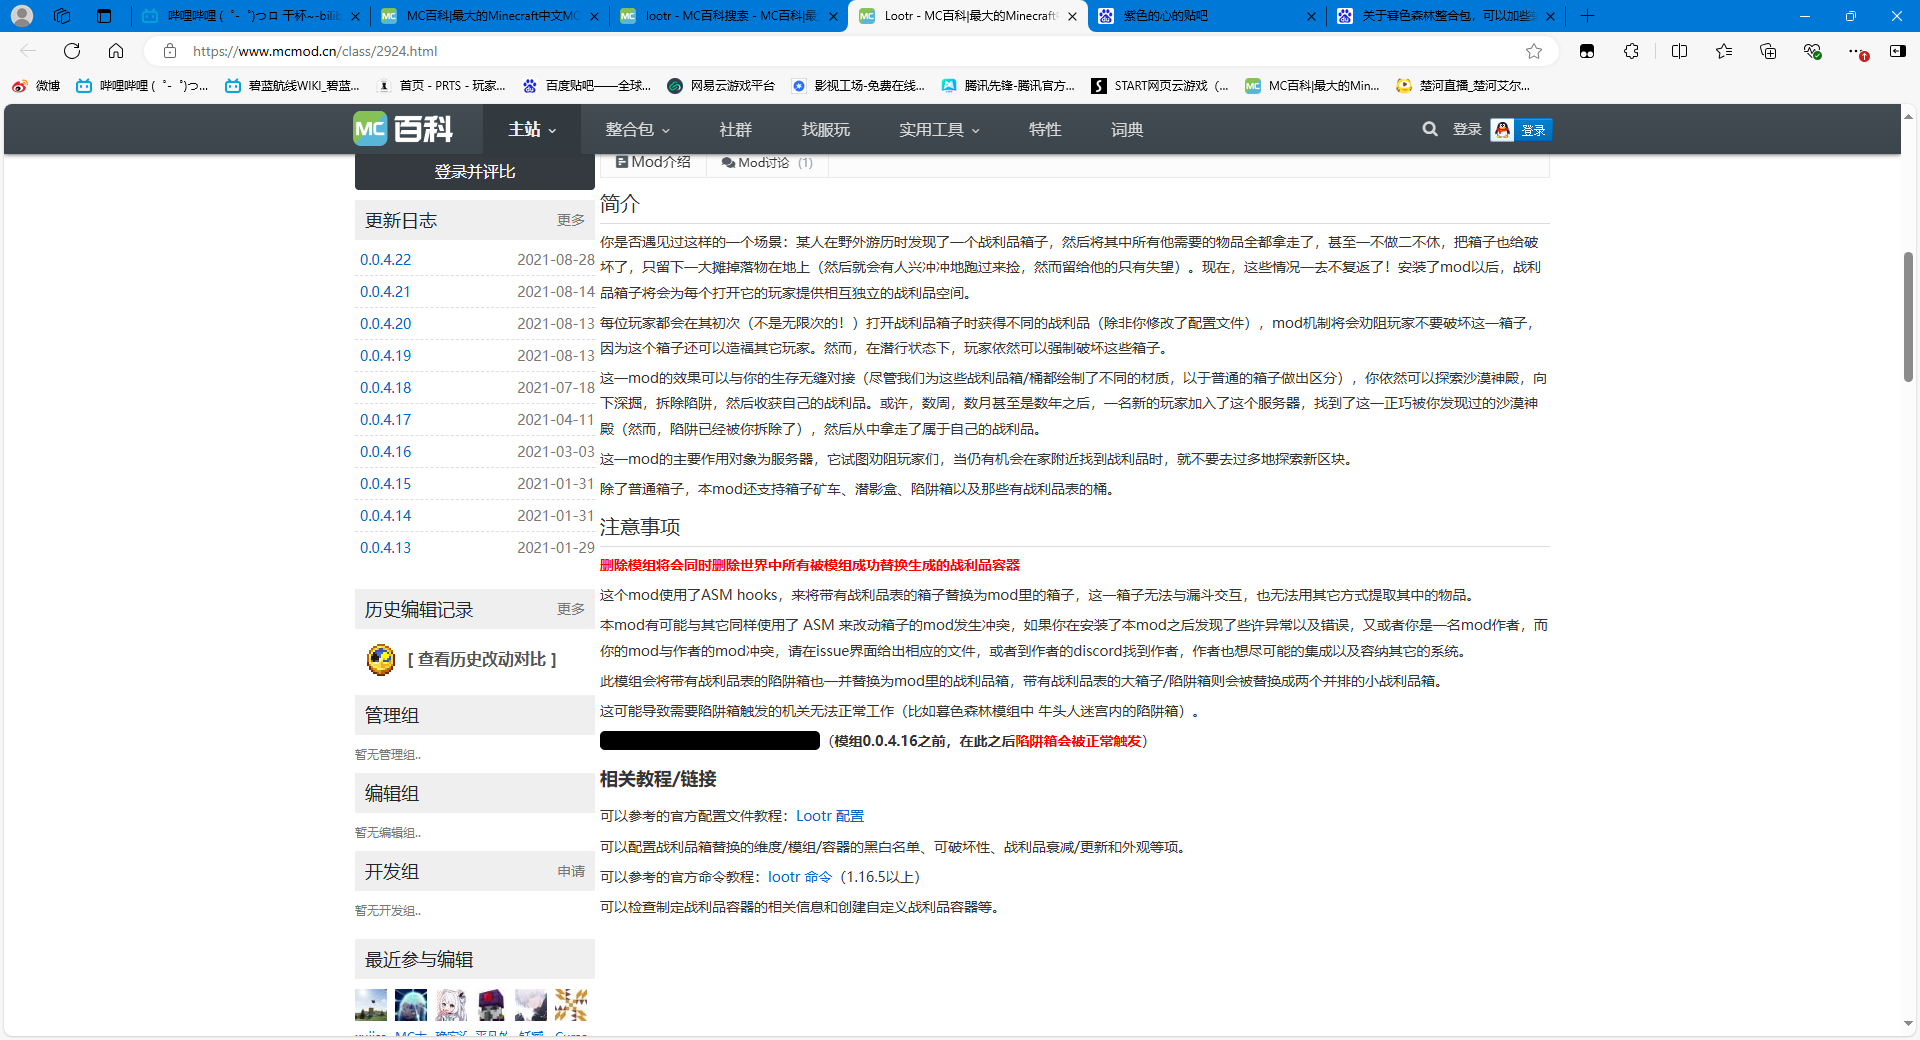Toggle split screen icon in toolbar
1920x1040 pixels.
point(1679,51)
